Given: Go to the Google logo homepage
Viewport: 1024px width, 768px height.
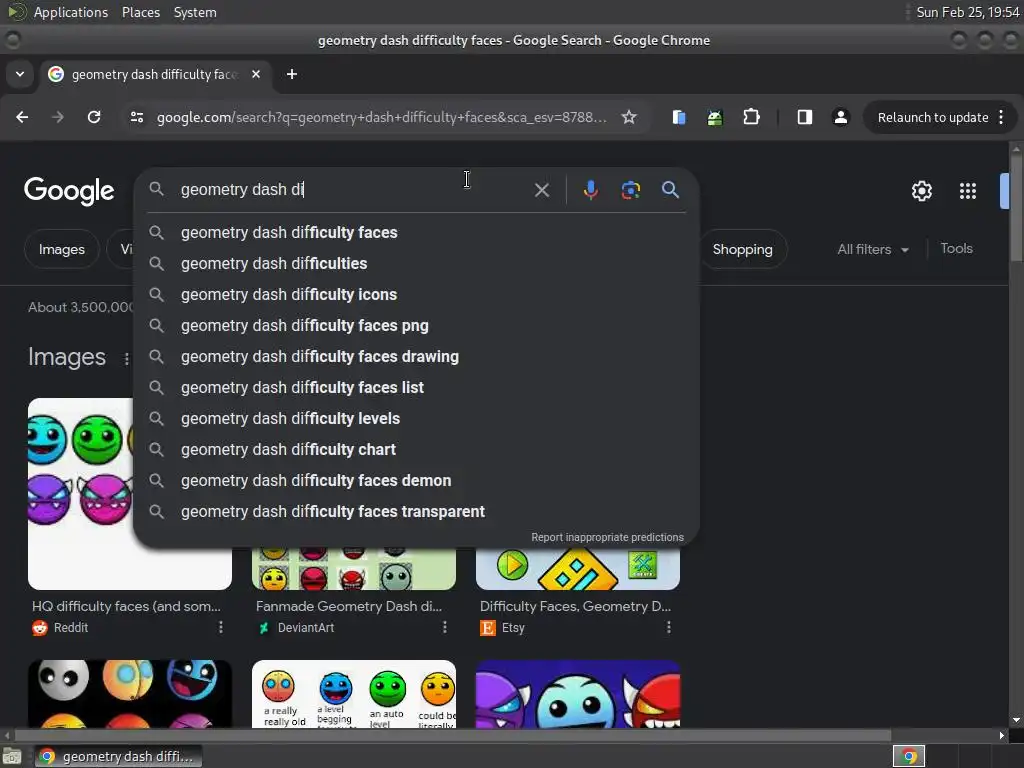Looking at the screenshot, I should coord(69,191).
